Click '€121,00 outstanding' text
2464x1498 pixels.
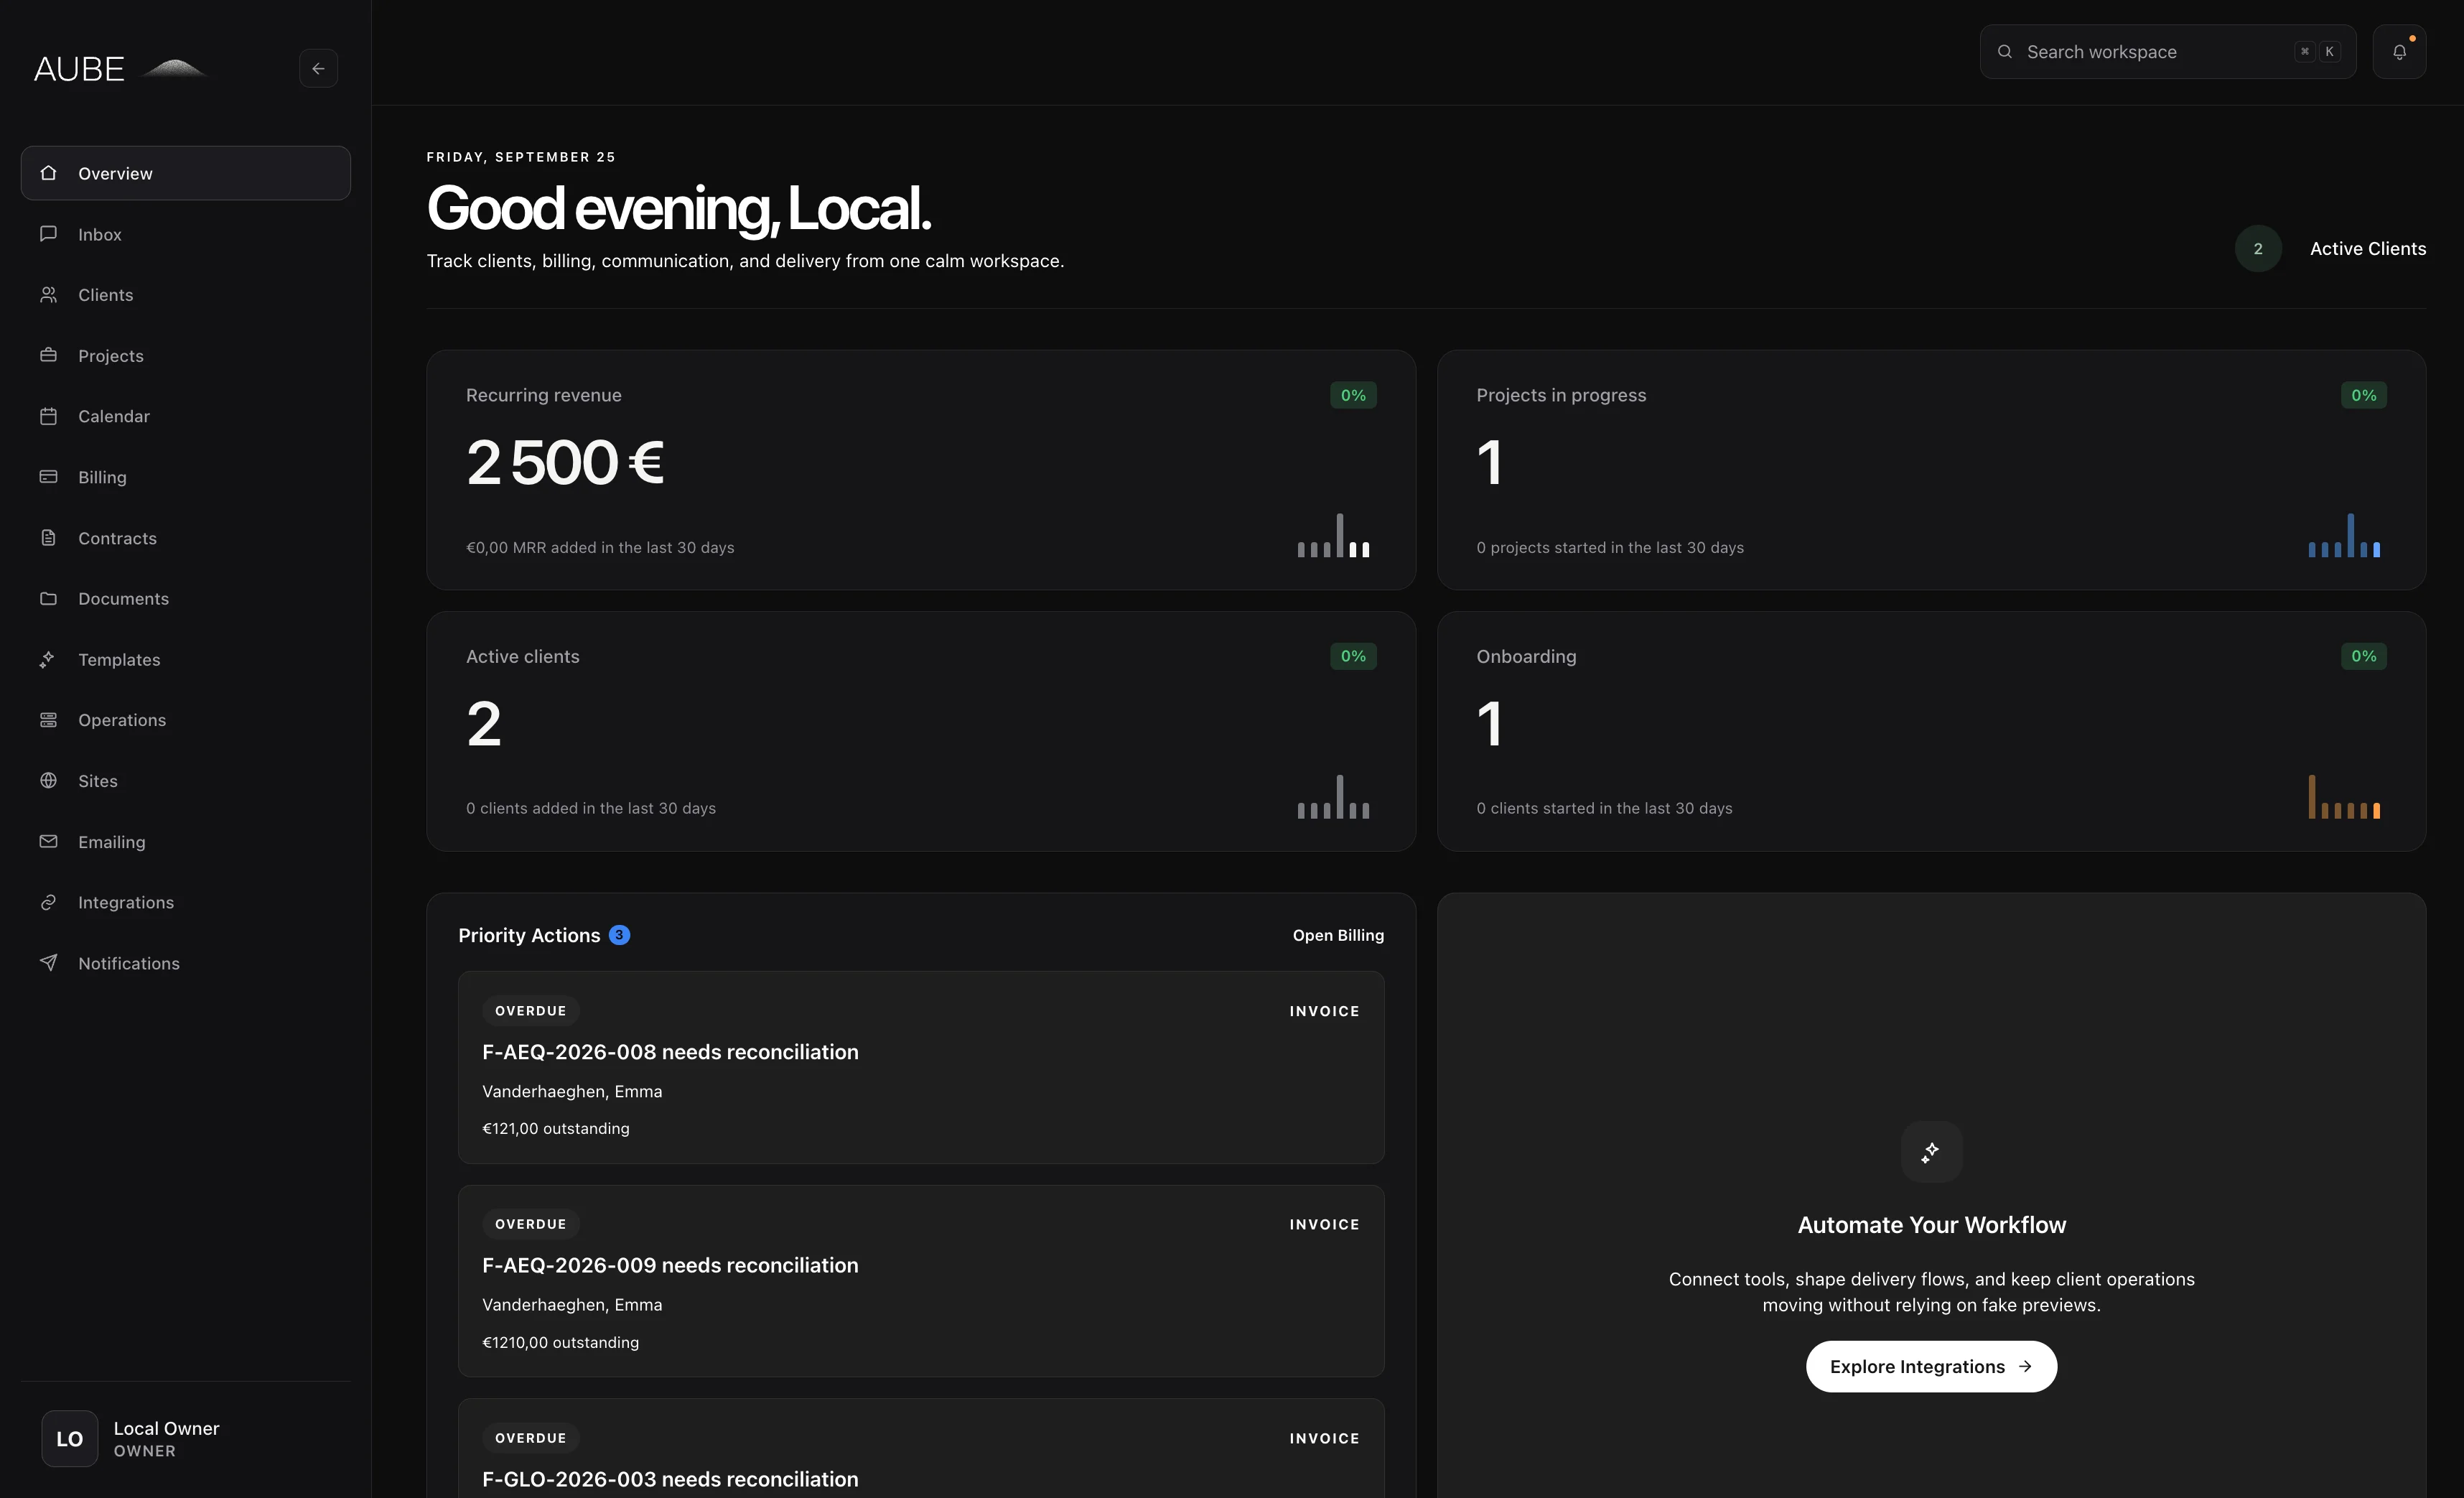click(556, 1128)
